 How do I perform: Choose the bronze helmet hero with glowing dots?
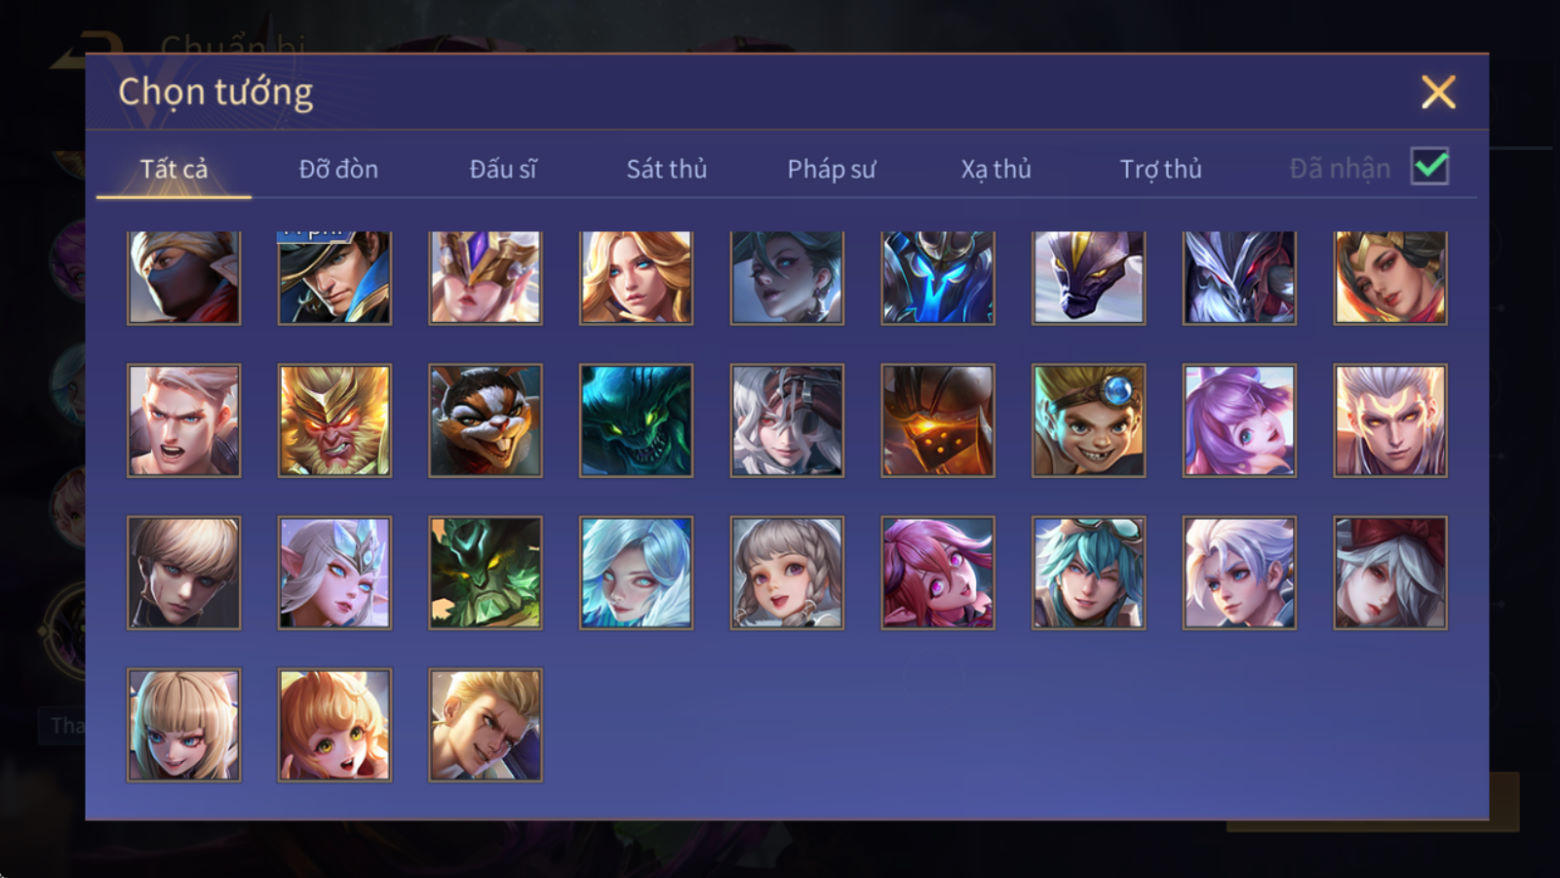pyautogui.click(x=938, y=420)
